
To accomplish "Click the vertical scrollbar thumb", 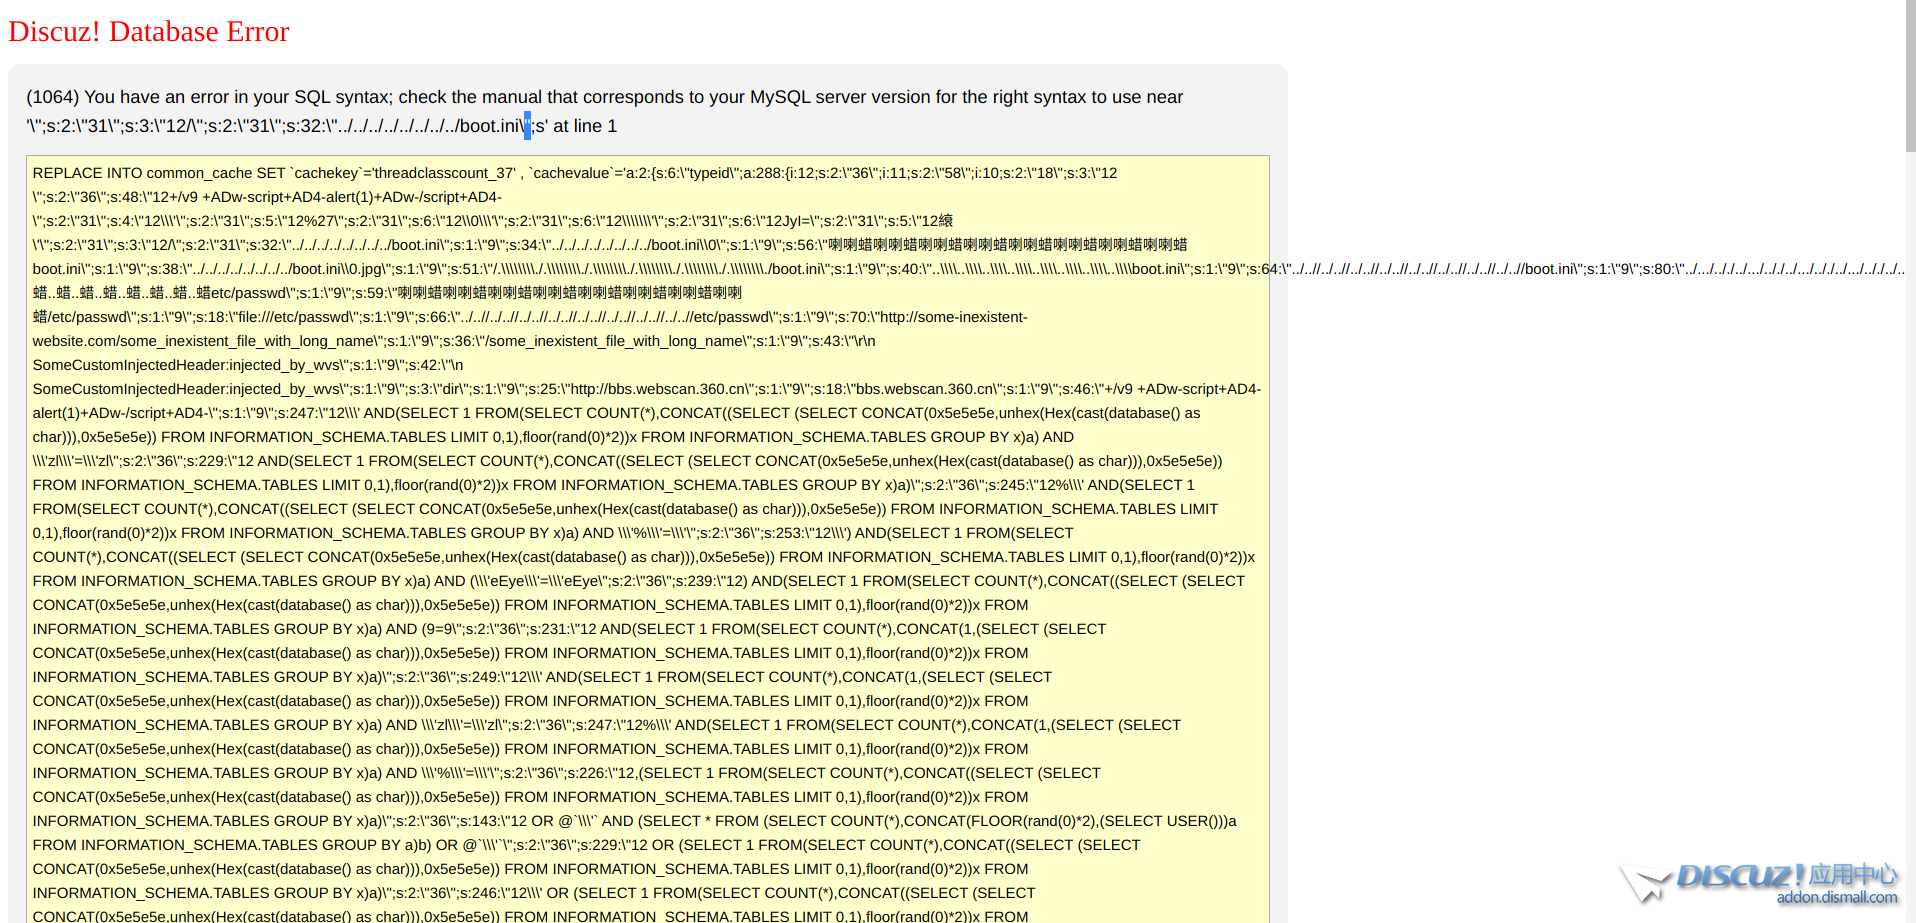I will point(1910,76).
